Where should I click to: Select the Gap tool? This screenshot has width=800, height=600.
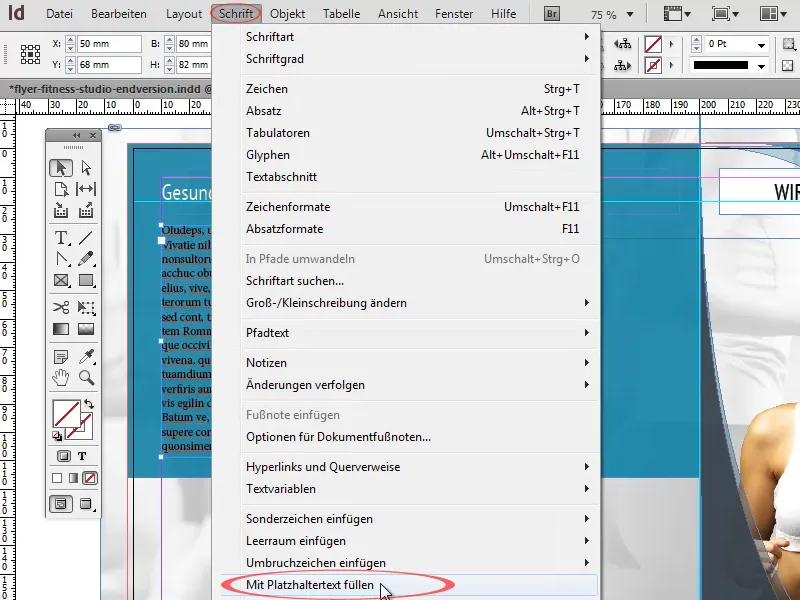click(86, 189)
